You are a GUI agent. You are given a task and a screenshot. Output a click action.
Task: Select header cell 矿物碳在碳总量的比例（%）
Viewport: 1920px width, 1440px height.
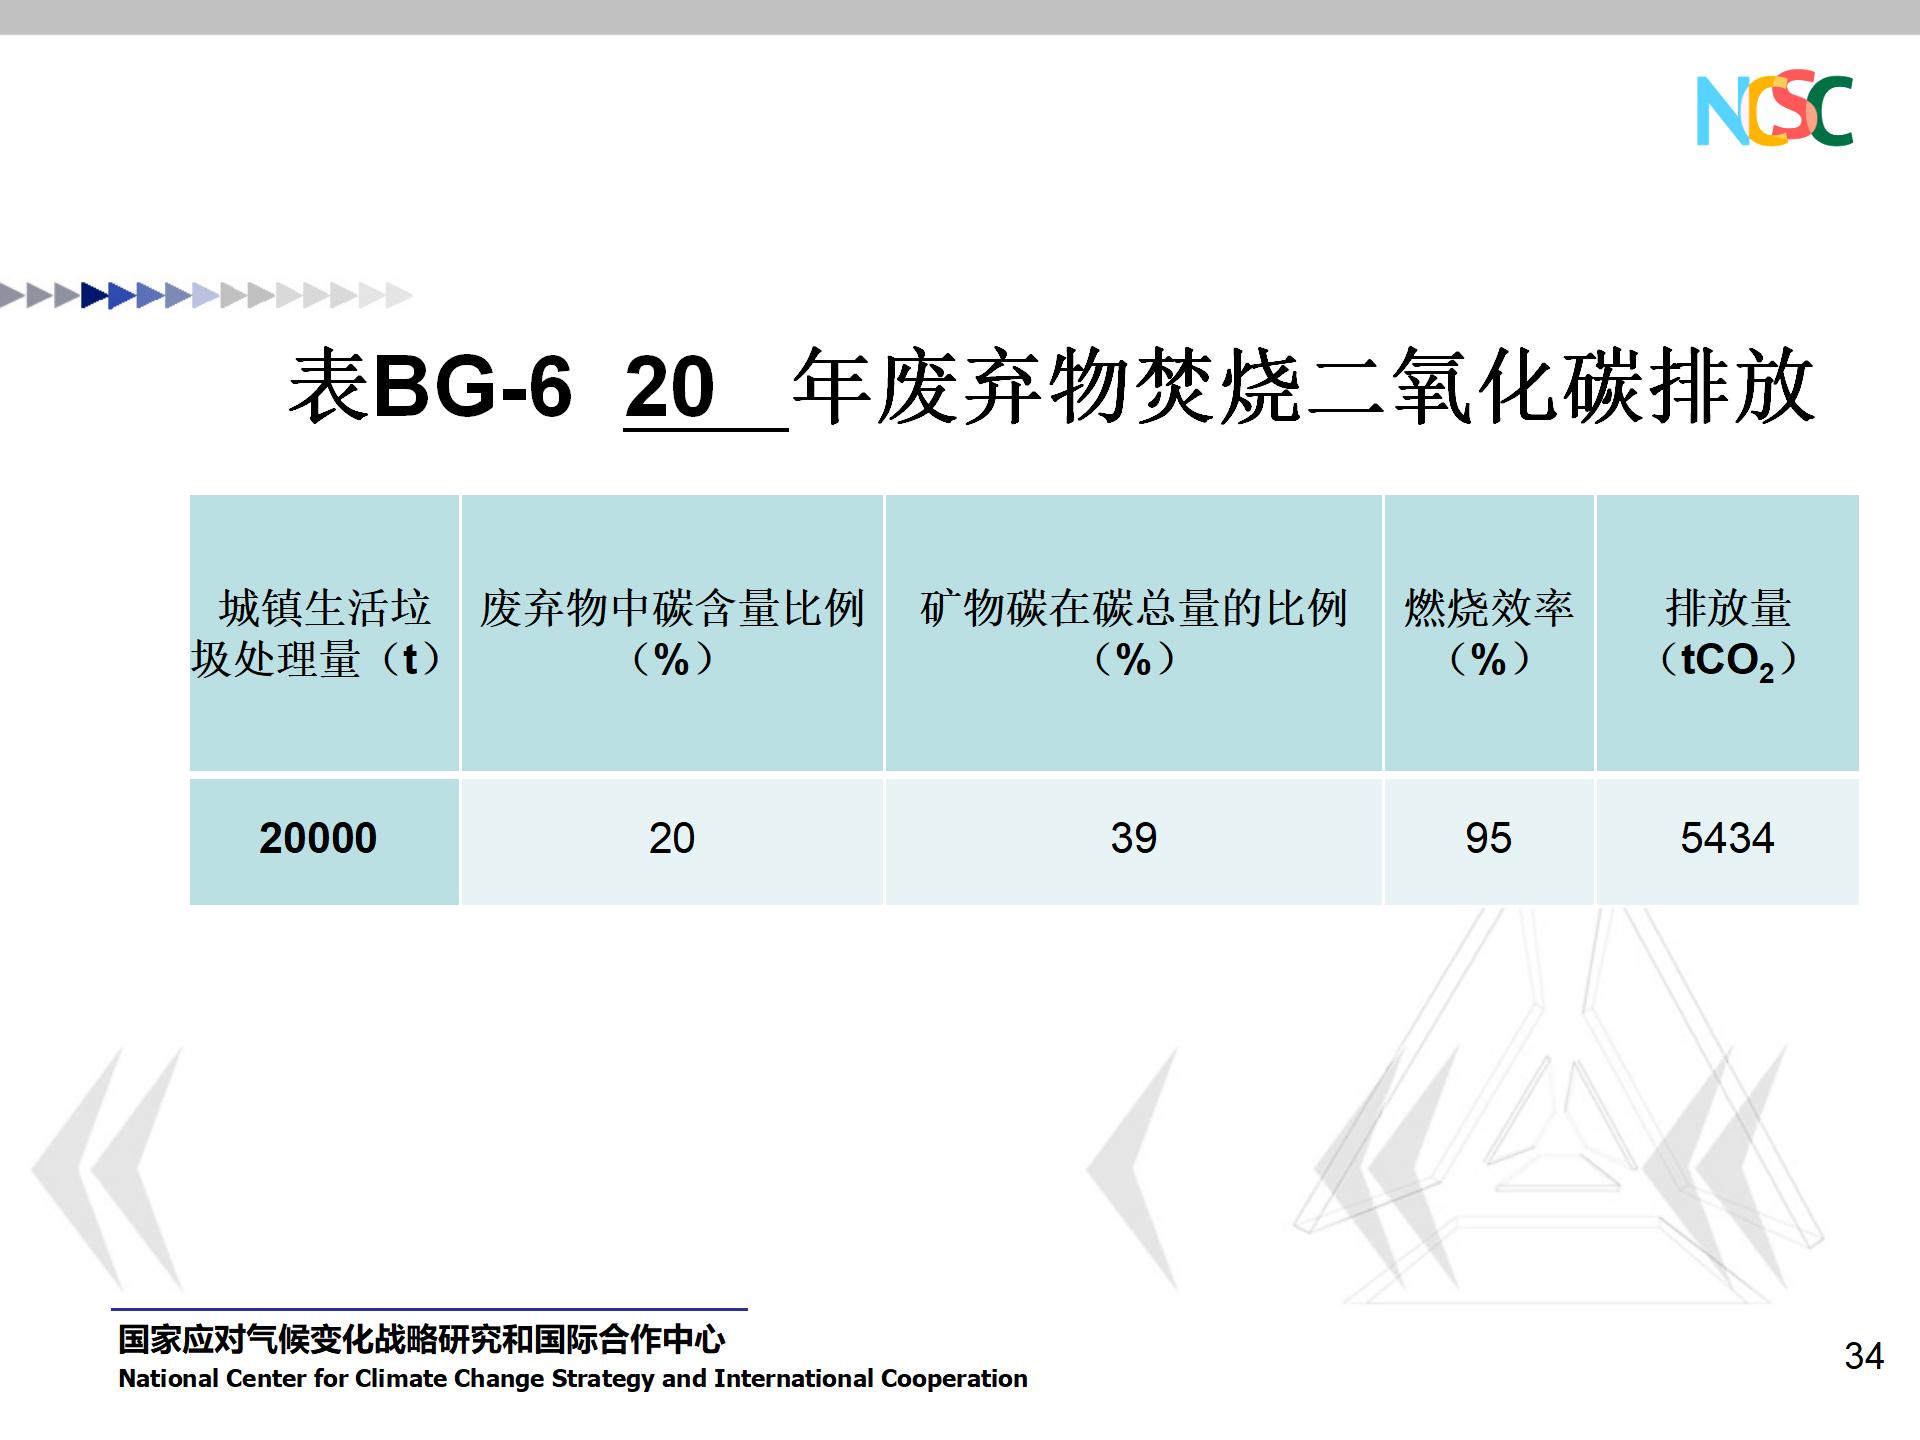[1134, 633]
